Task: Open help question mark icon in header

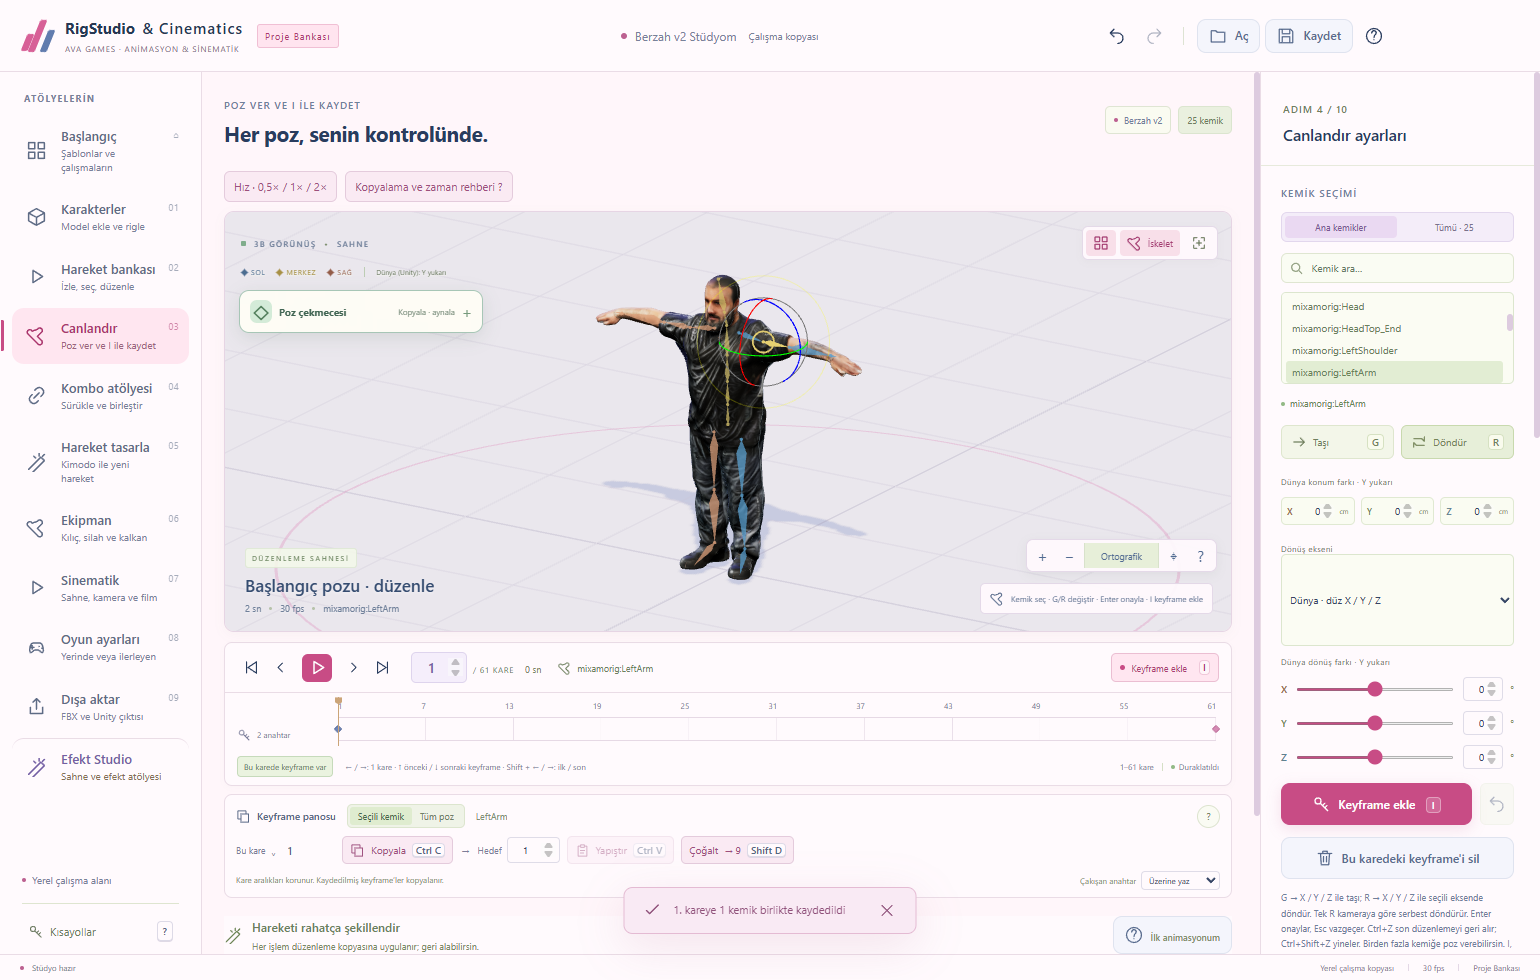Action: click(1374, 36)
